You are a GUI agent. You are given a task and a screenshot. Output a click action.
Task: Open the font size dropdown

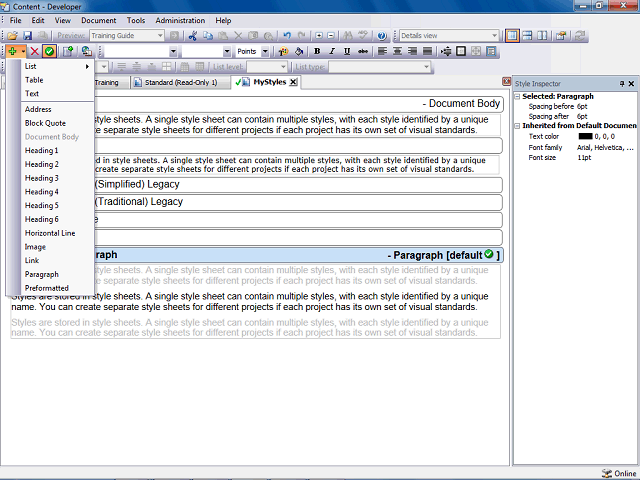tap(227, 51)
